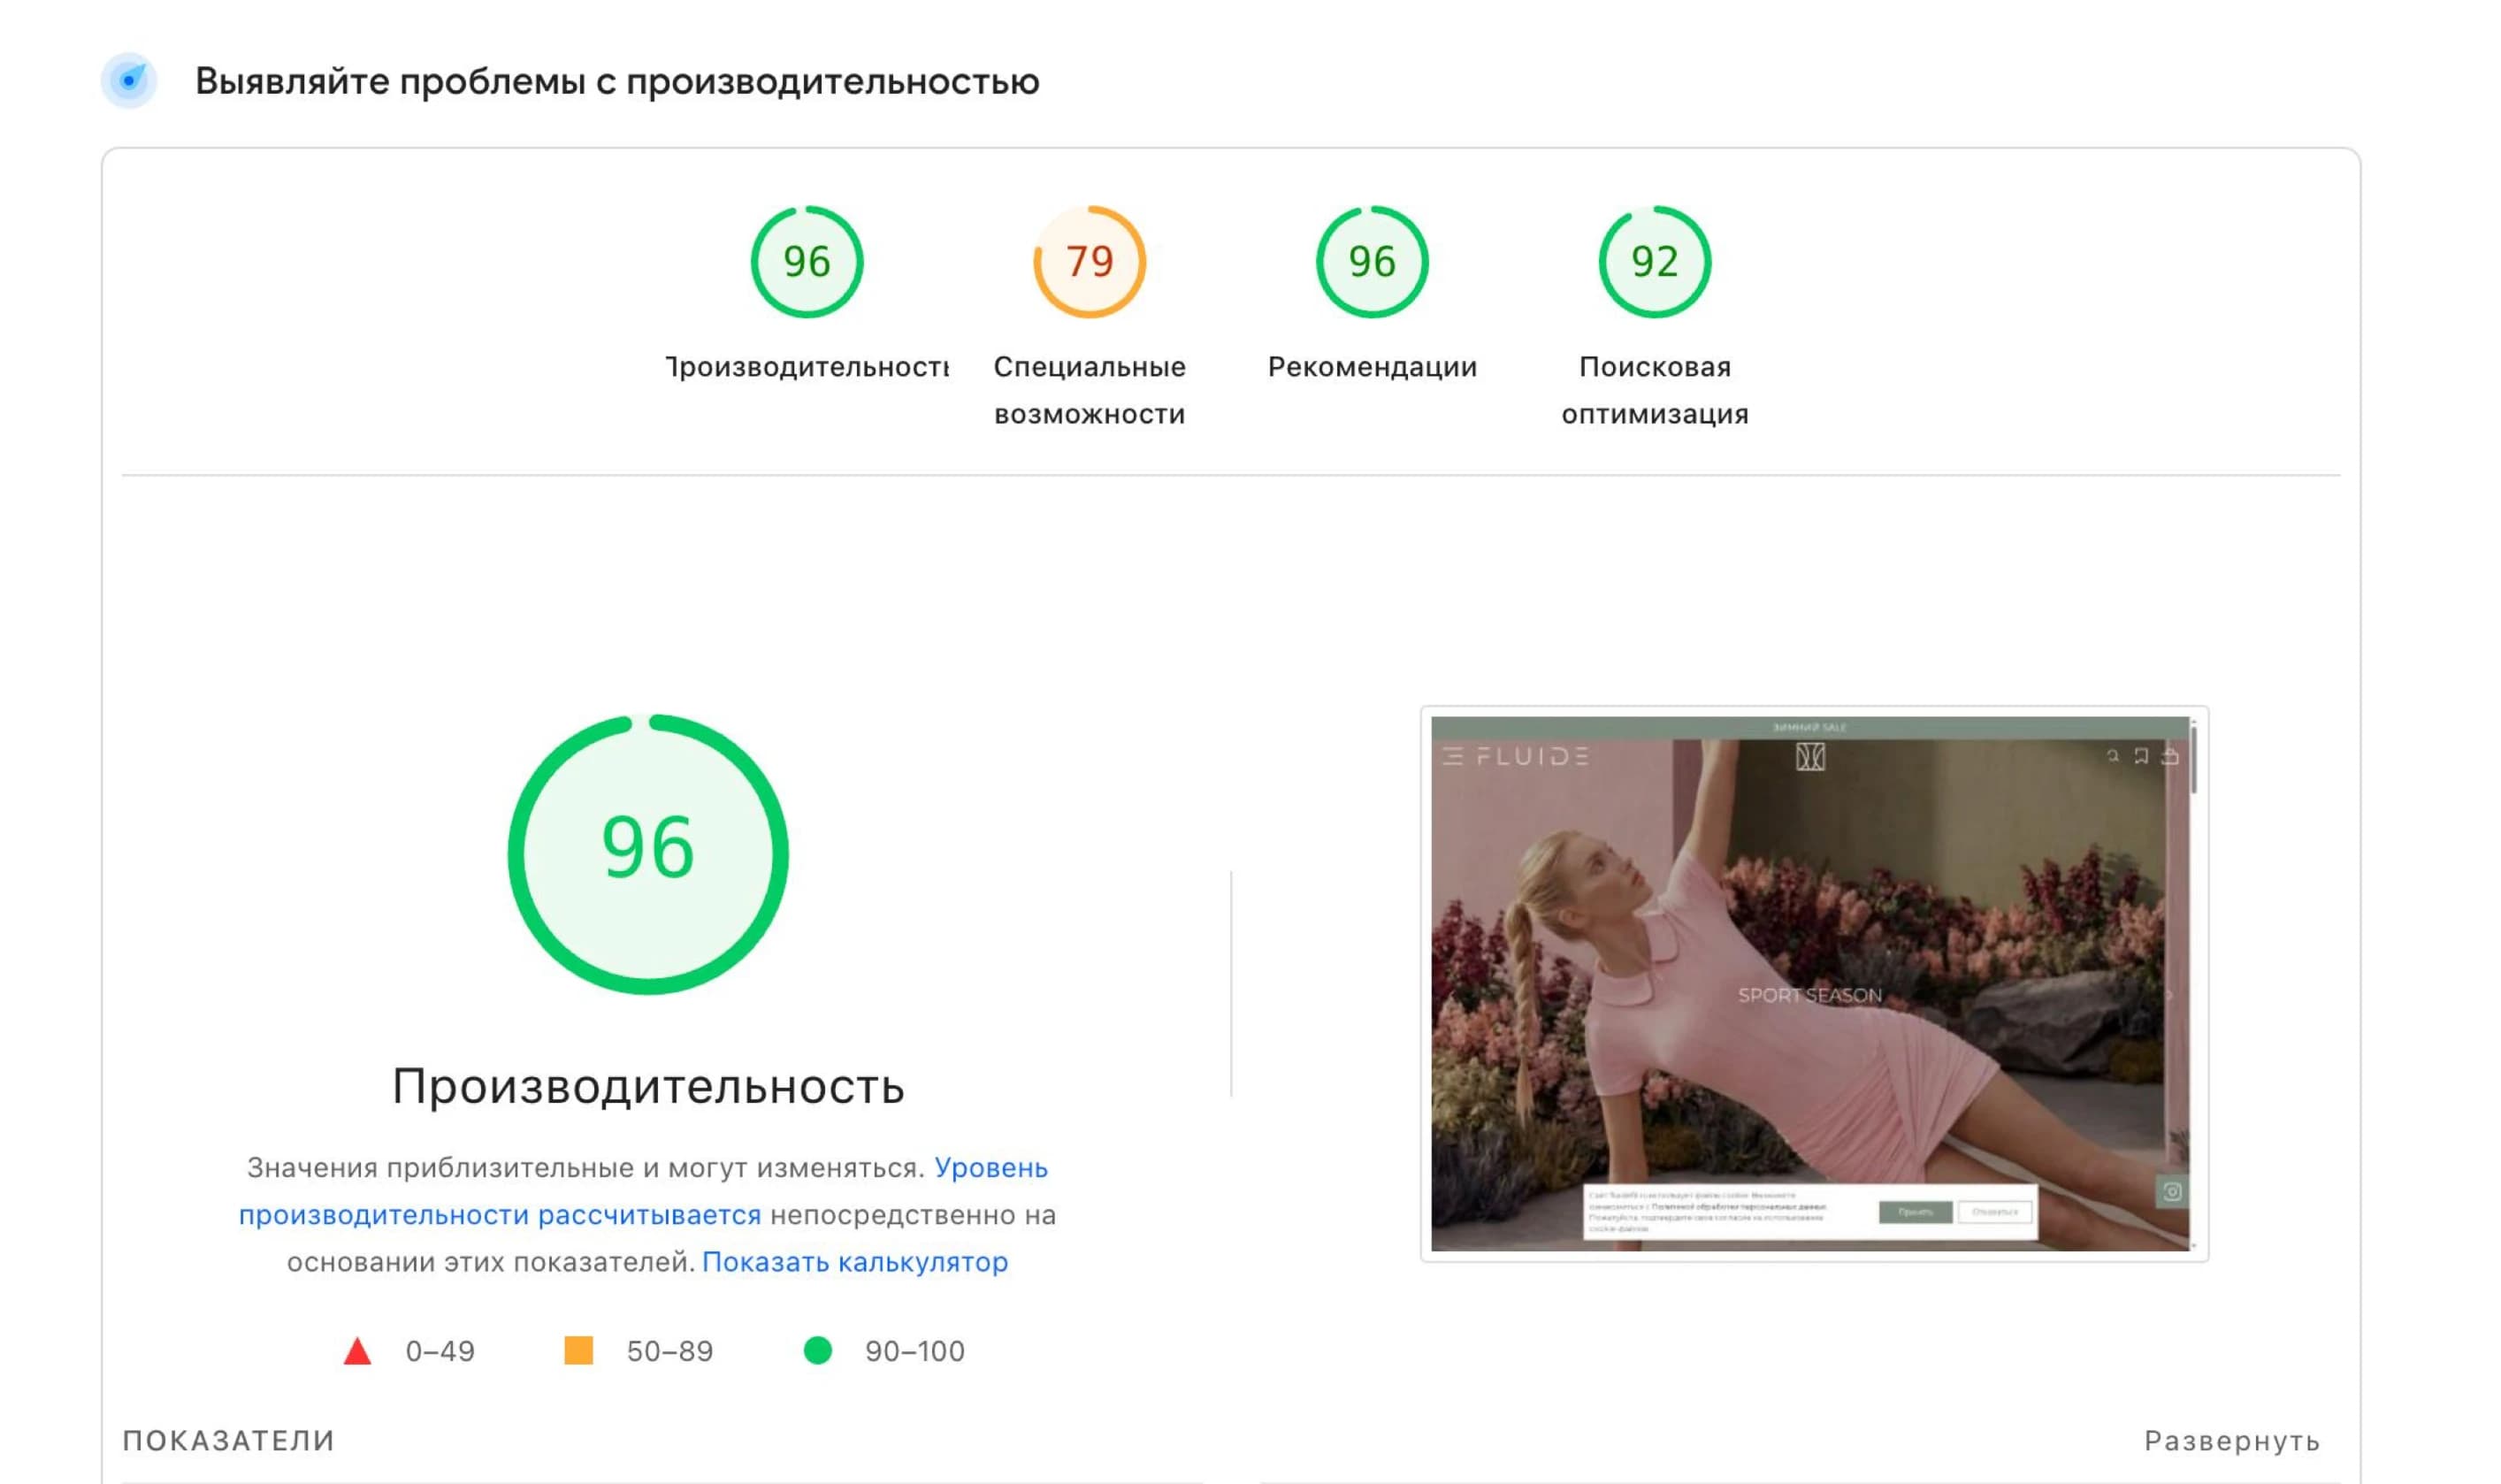Screen dimensions: 2501x1484
Task: Click the 50–89 range text
Action: 670,1351
